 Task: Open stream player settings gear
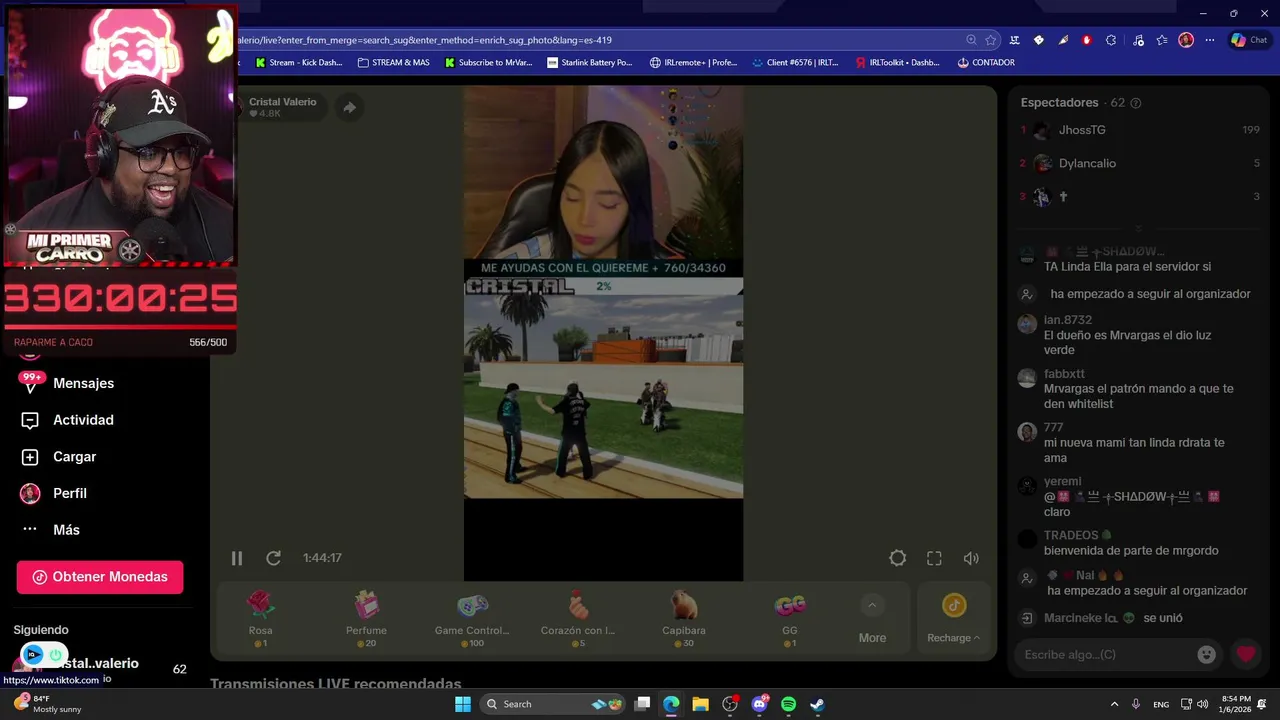click(x=898, y=558)
